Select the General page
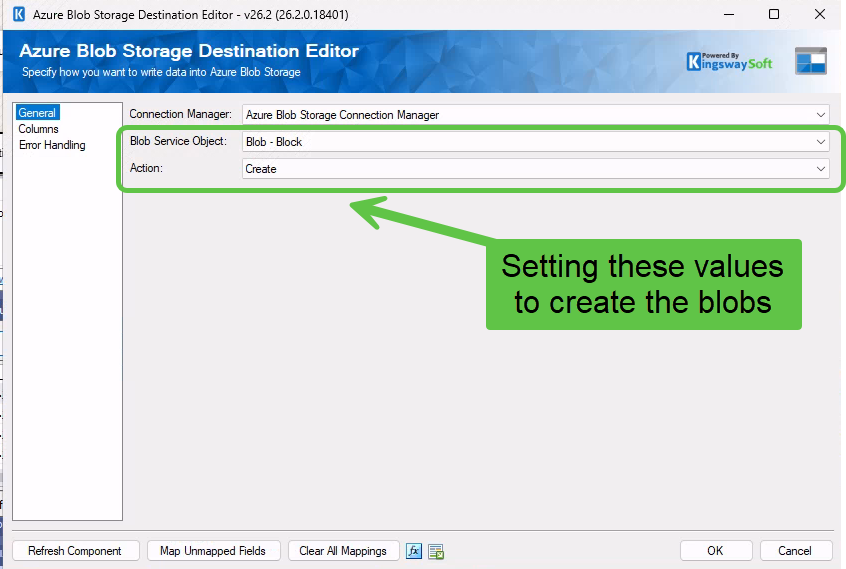Image resolution: width=846 pixels, height=569 pixels. click(37, 113)
